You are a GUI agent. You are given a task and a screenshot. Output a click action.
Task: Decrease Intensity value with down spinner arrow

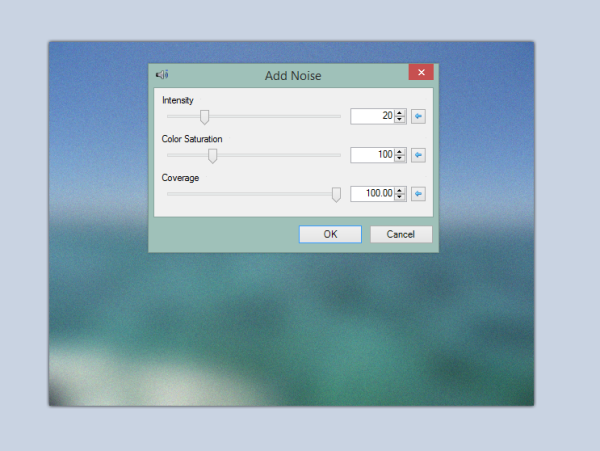coord(399,119)
